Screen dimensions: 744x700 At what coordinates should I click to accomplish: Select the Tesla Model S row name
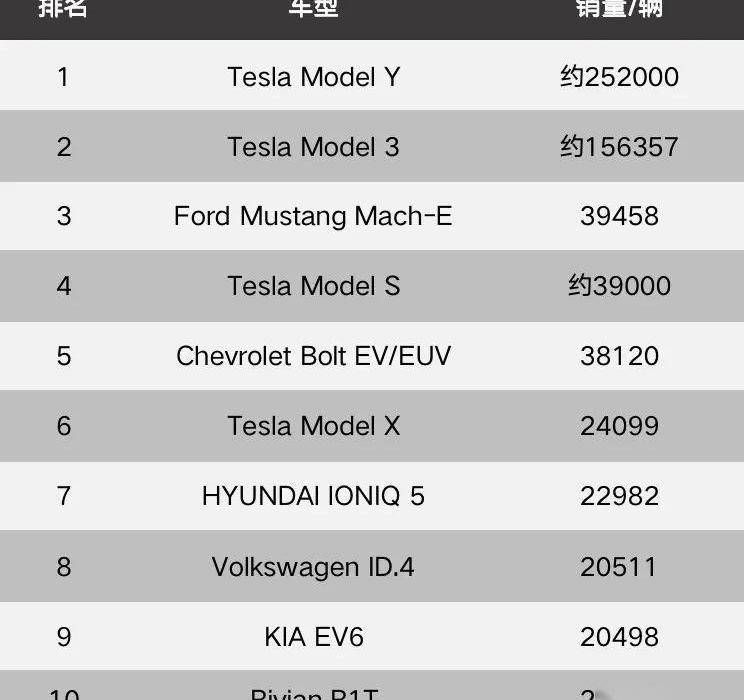[313, 286]
